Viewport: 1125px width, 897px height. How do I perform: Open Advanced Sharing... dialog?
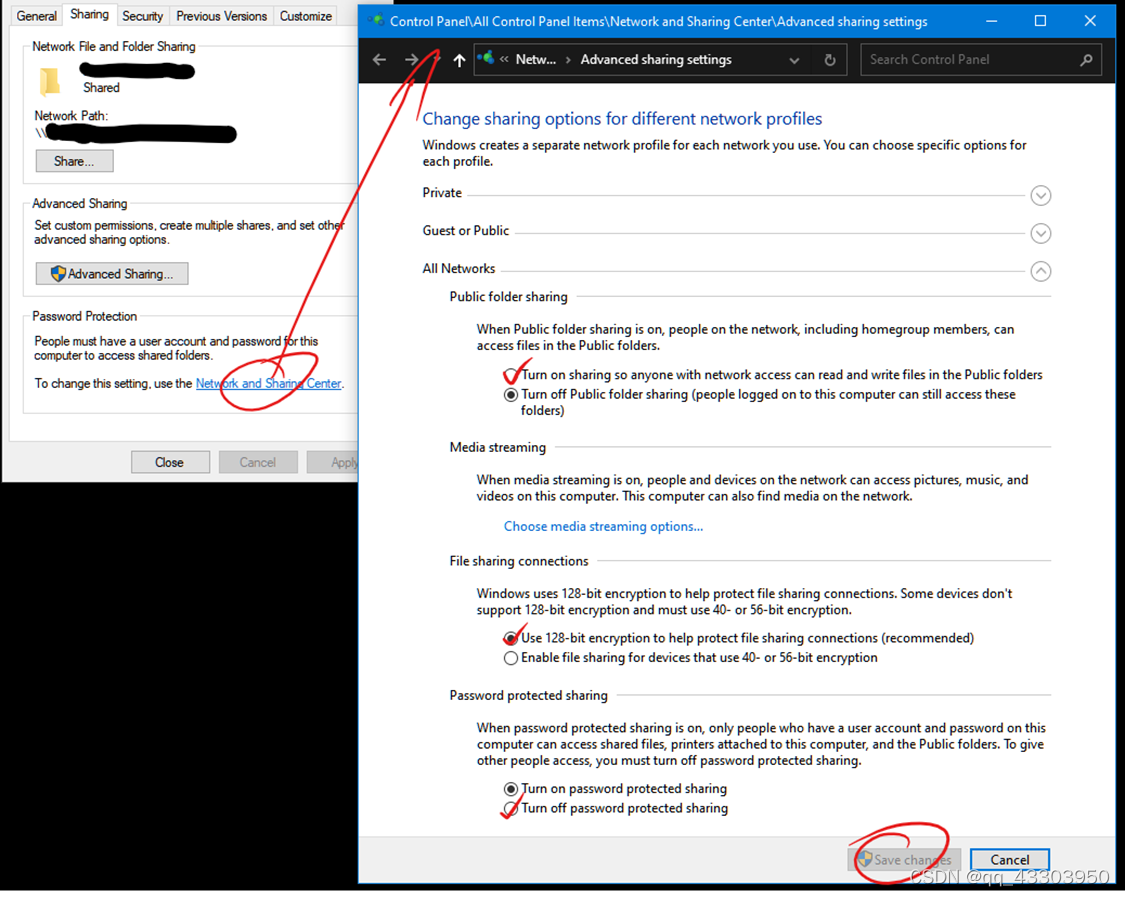(112, 274)
